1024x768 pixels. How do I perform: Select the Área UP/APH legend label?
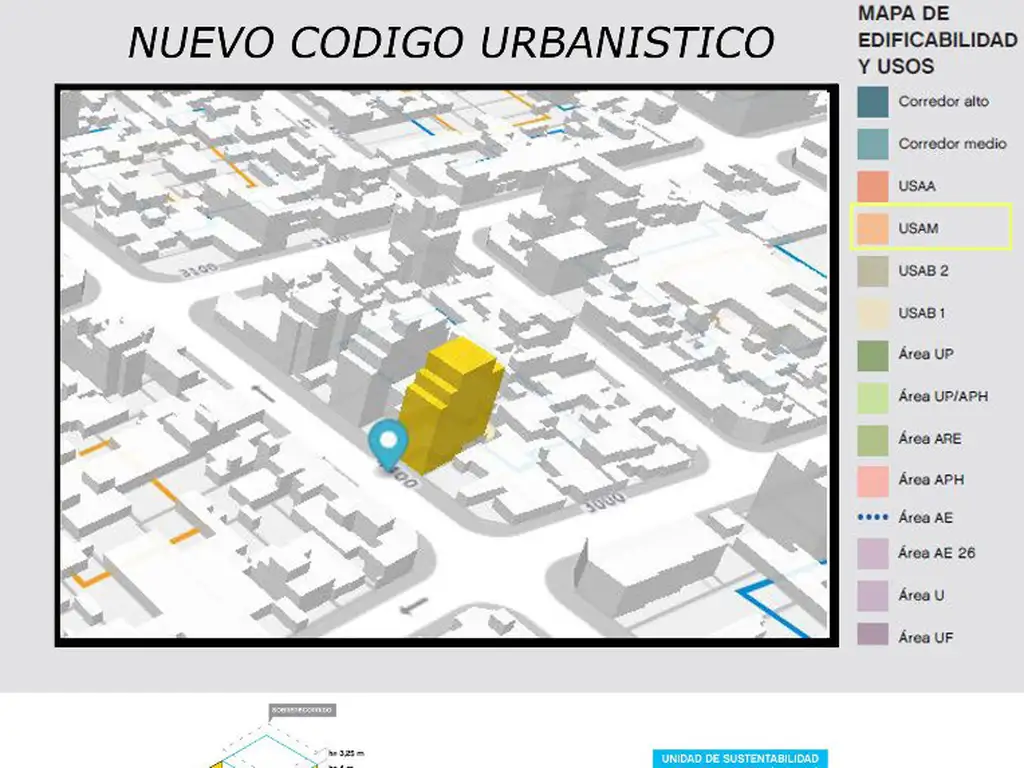point(942,397)
